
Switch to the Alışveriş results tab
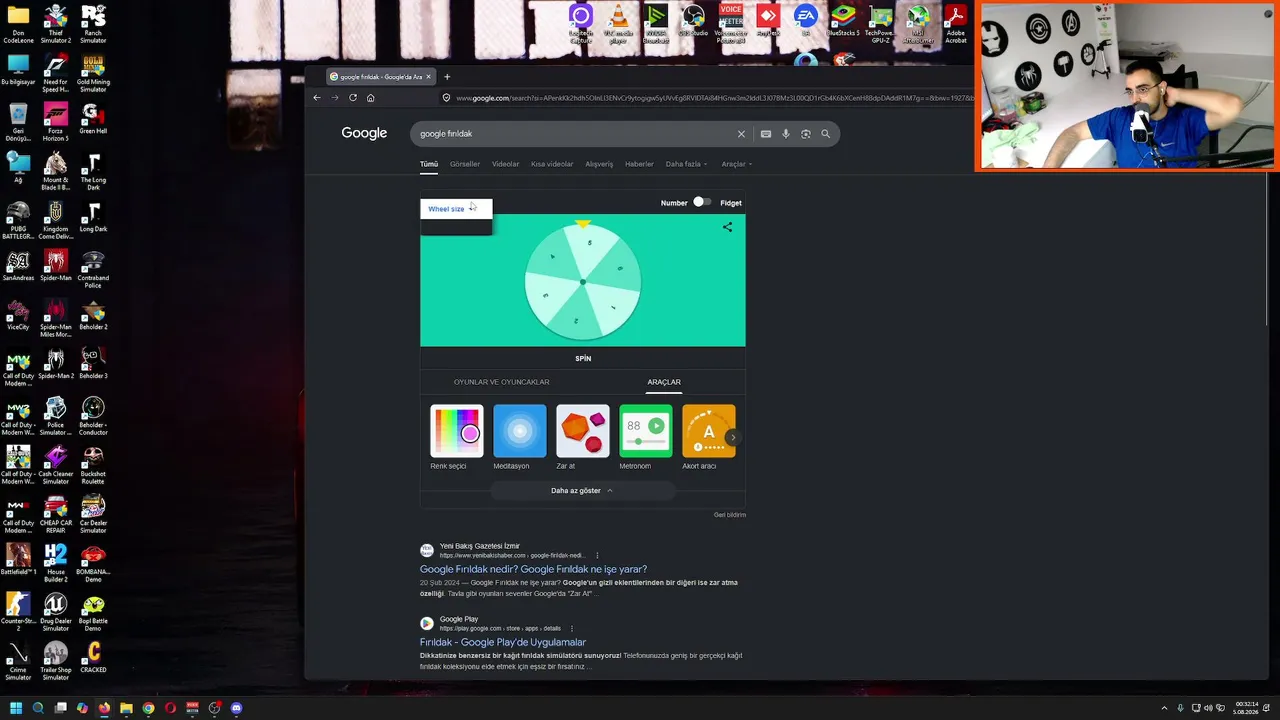tap(599, 164)
